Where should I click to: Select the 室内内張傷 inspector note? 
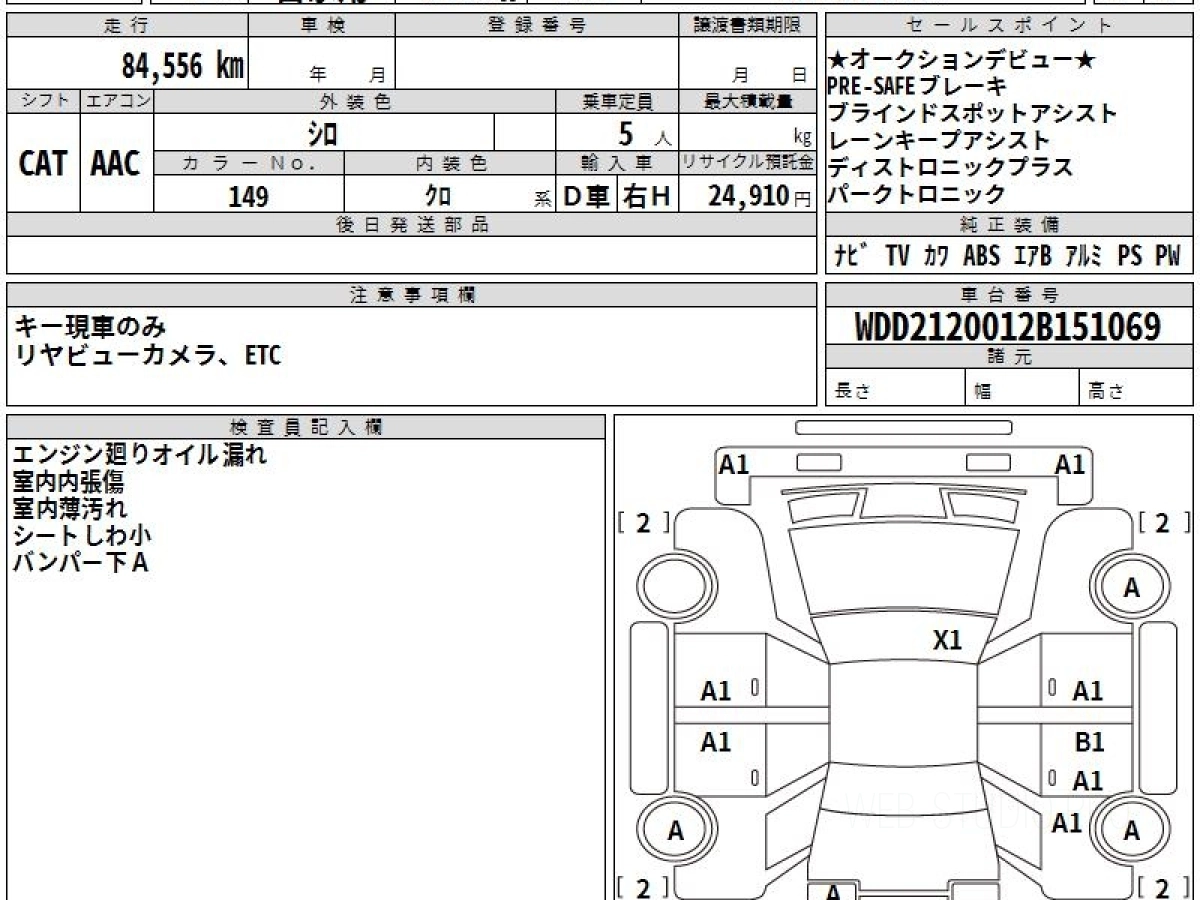pos(69,482)
